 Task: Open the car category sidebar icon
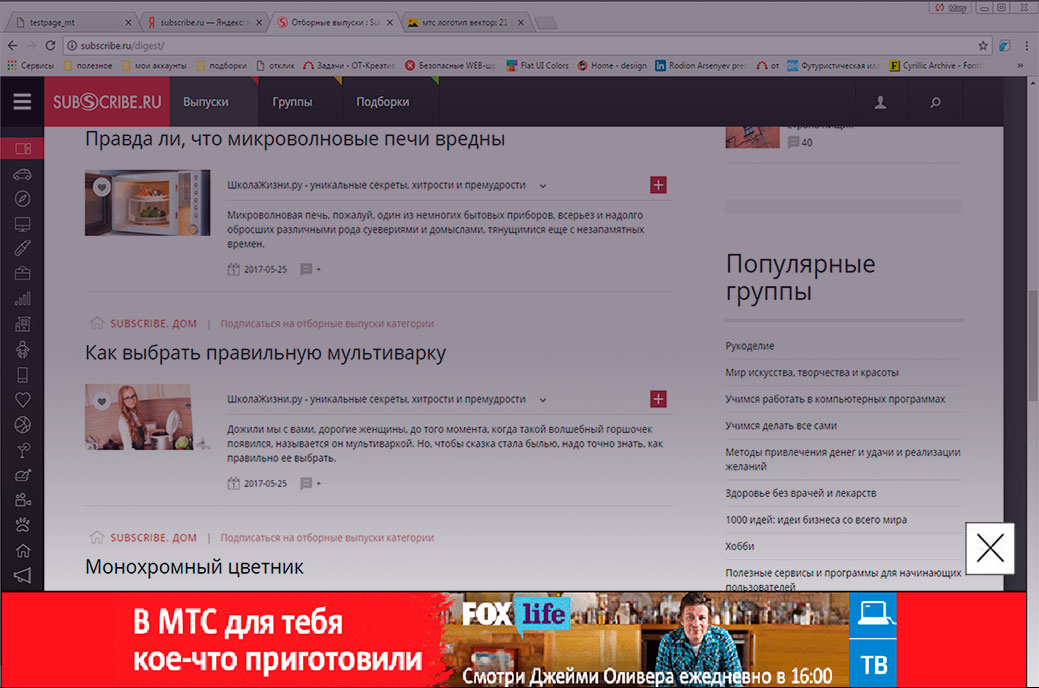click(22, 174)
